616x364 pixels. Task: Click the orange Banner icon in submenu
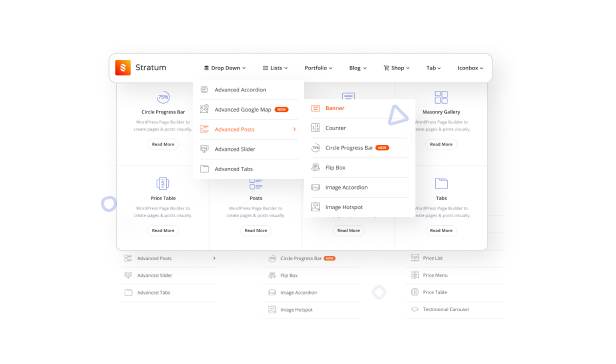tap(315, 108)
